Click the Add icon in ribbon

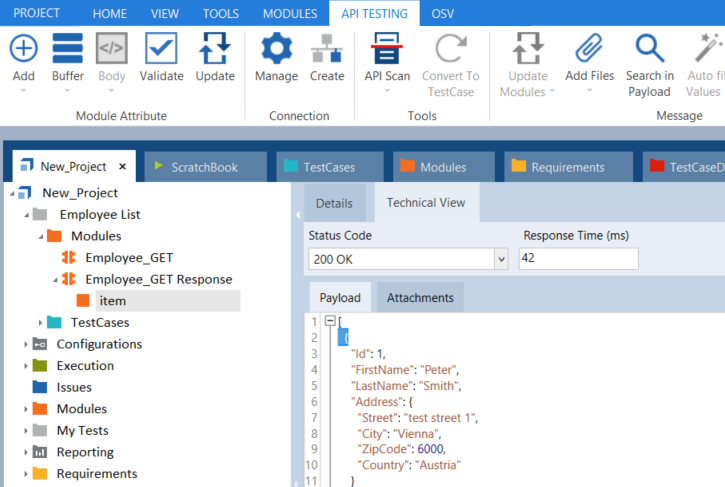tap(23, 49)
